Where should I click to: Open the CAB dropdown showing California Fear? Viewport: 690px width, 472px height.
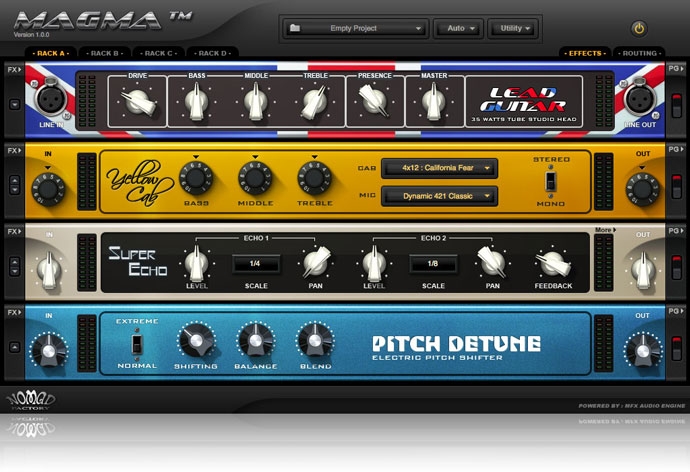439,168
